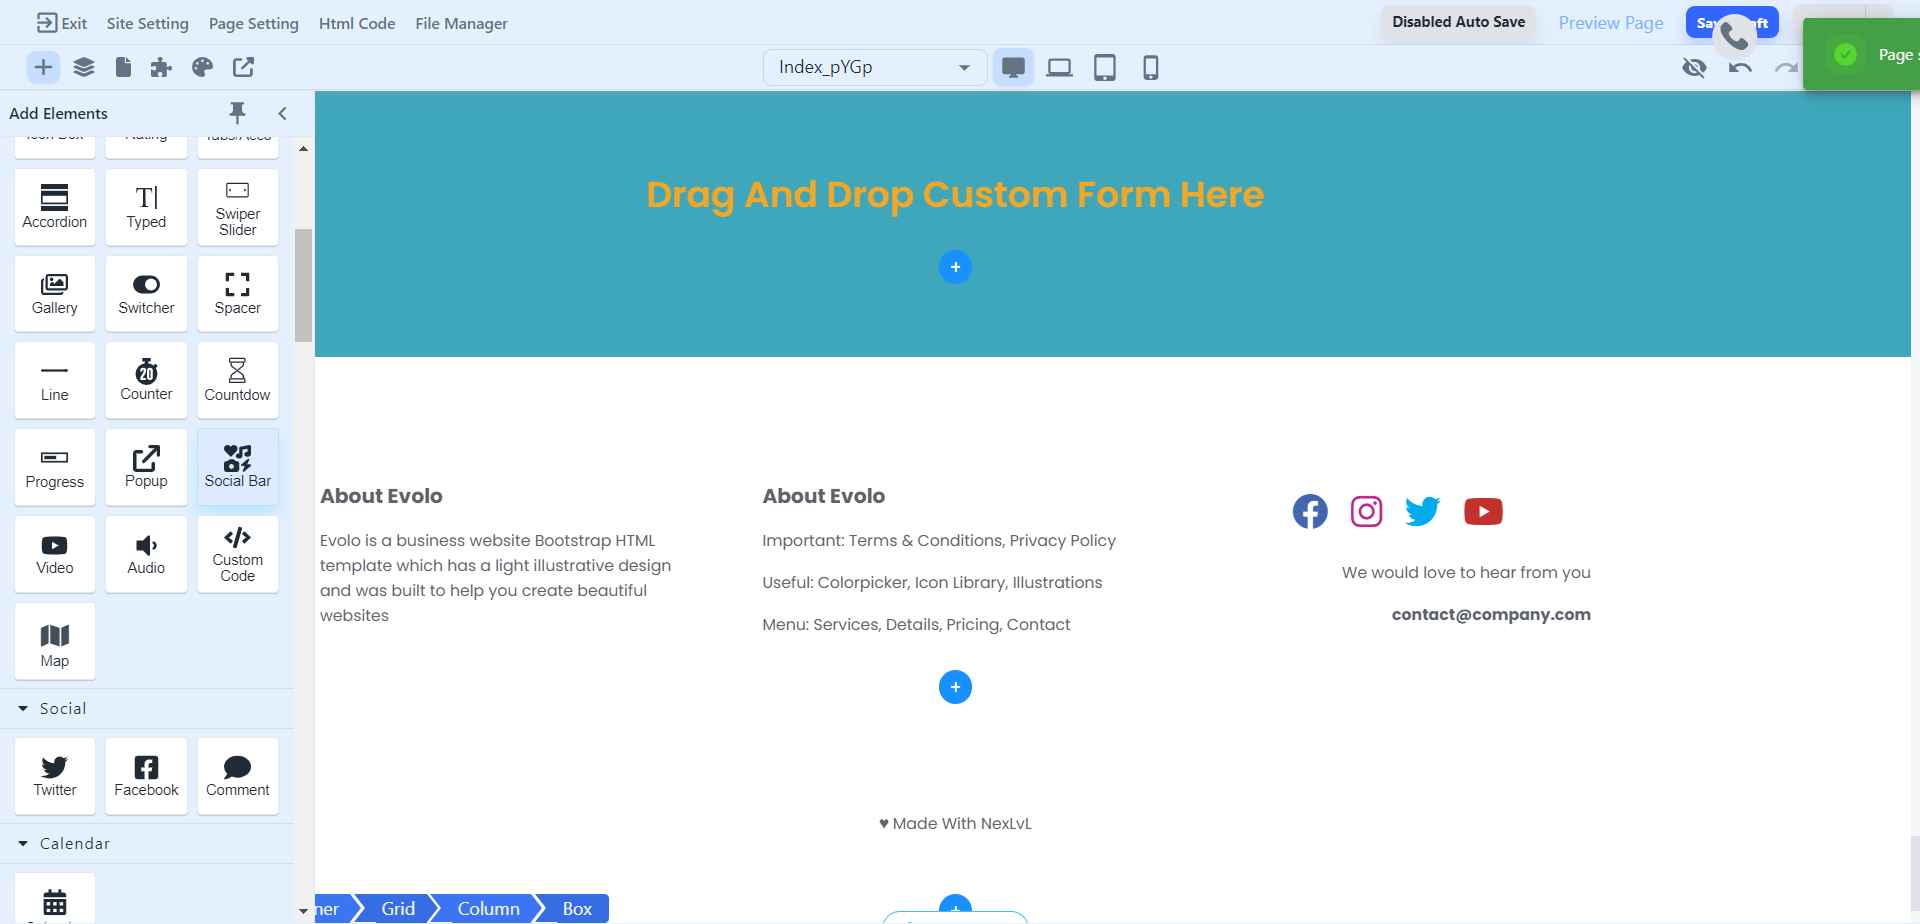Open the Layers panel icon

pyautogui.click(x=84, y=67)
